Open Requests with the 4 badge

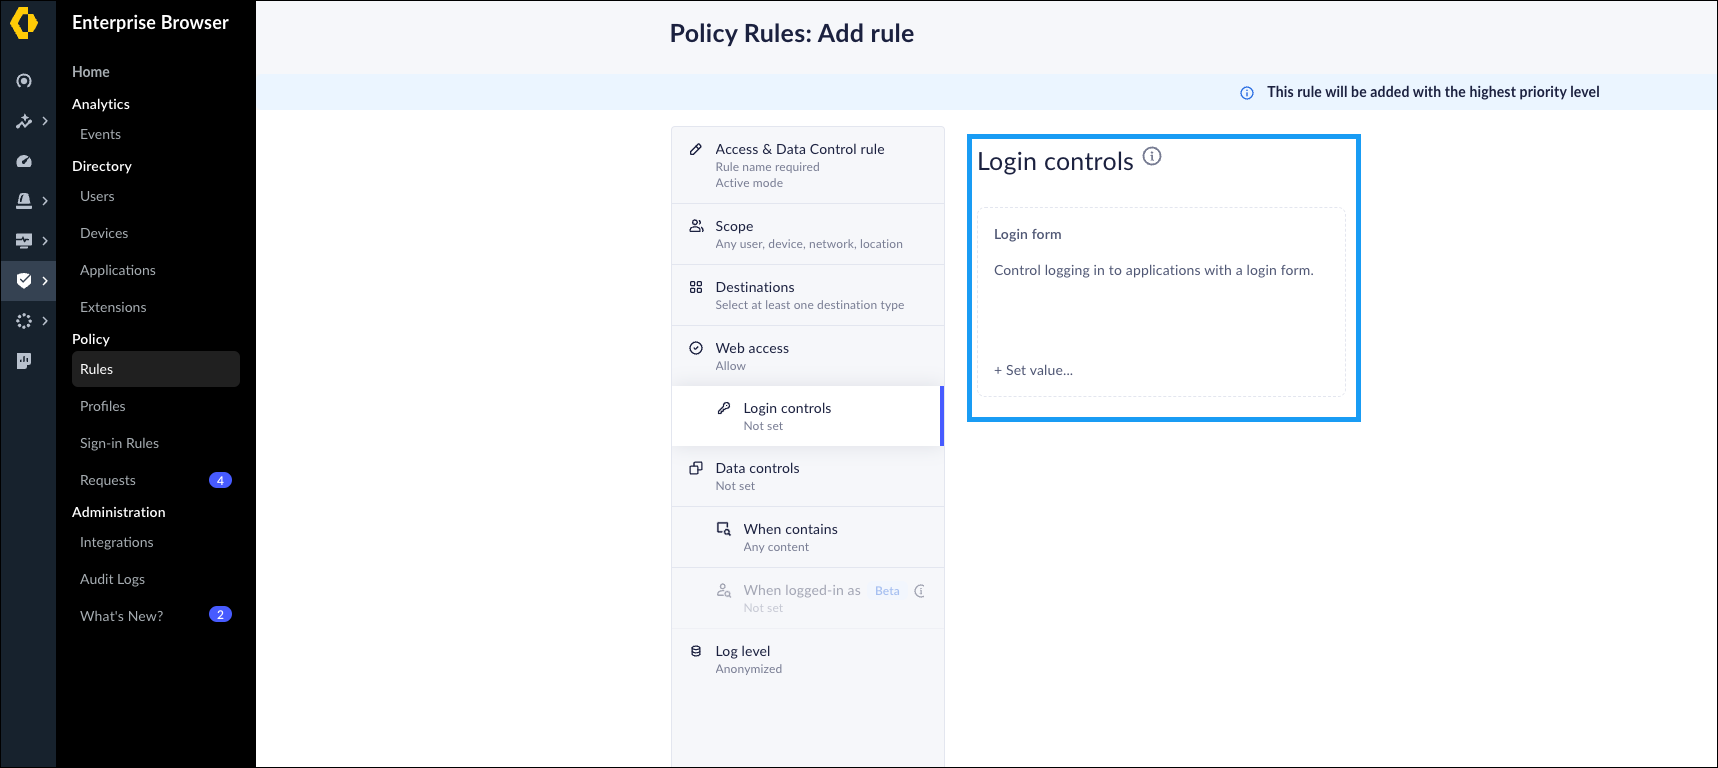pos(108,480)
